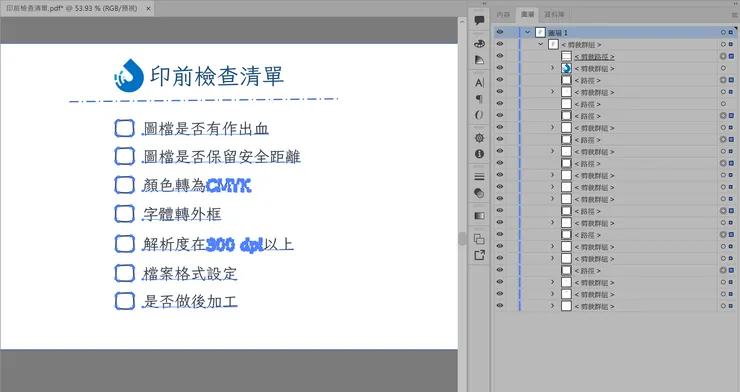Image resolution: width=740 pixels, height=392 pixels.
Task: Open the Transparency panel overlapping-circles icon
Action: [479, 193]
